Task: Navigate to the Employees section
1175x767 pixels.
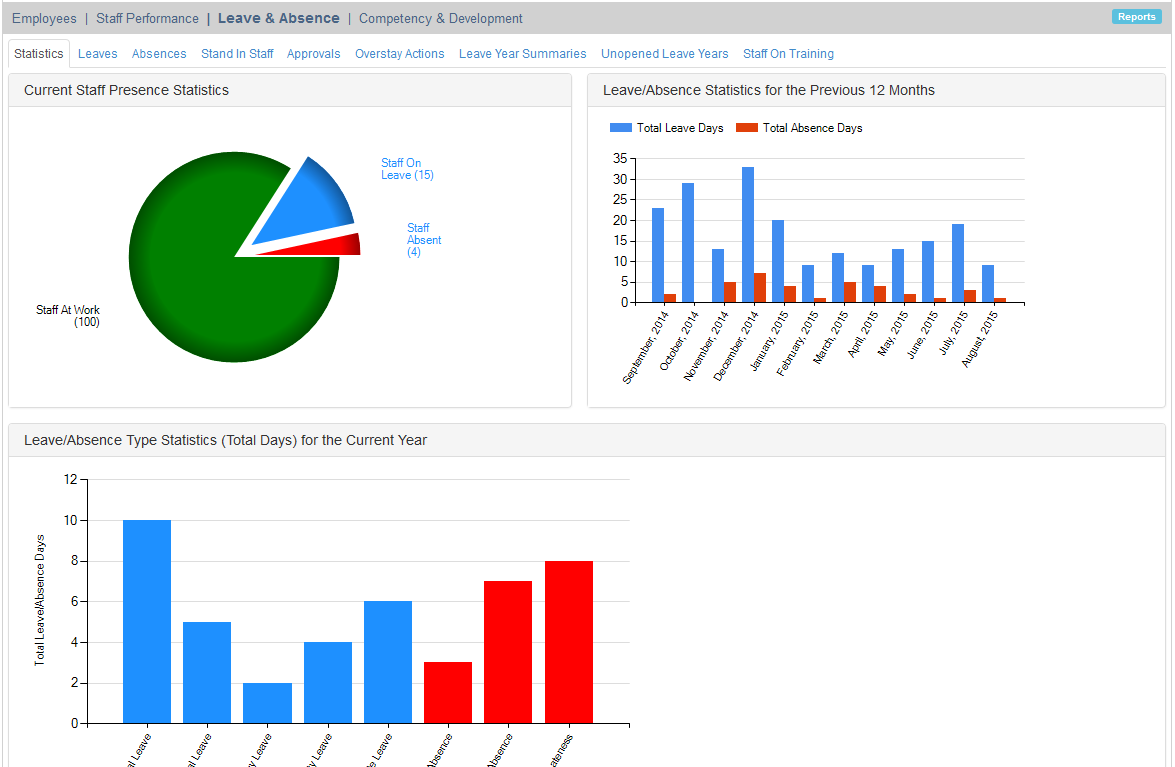Action: click(x=44, y=17)
